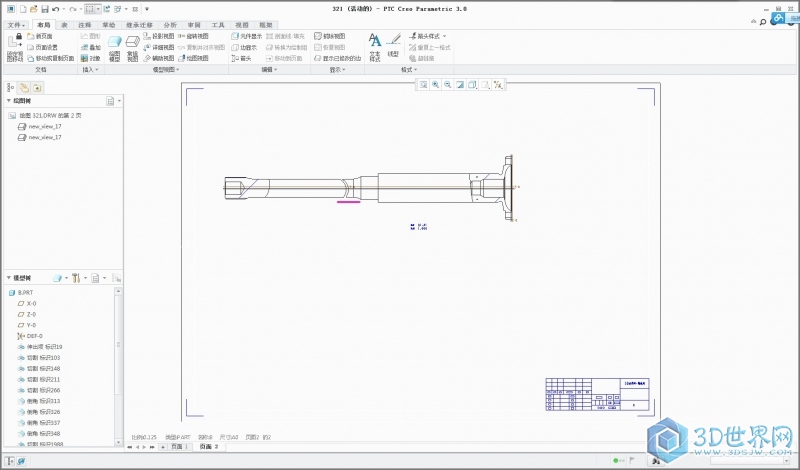
Task: Insert an Auxiliary View (辅助视图)
Action: tap(159, 58)
